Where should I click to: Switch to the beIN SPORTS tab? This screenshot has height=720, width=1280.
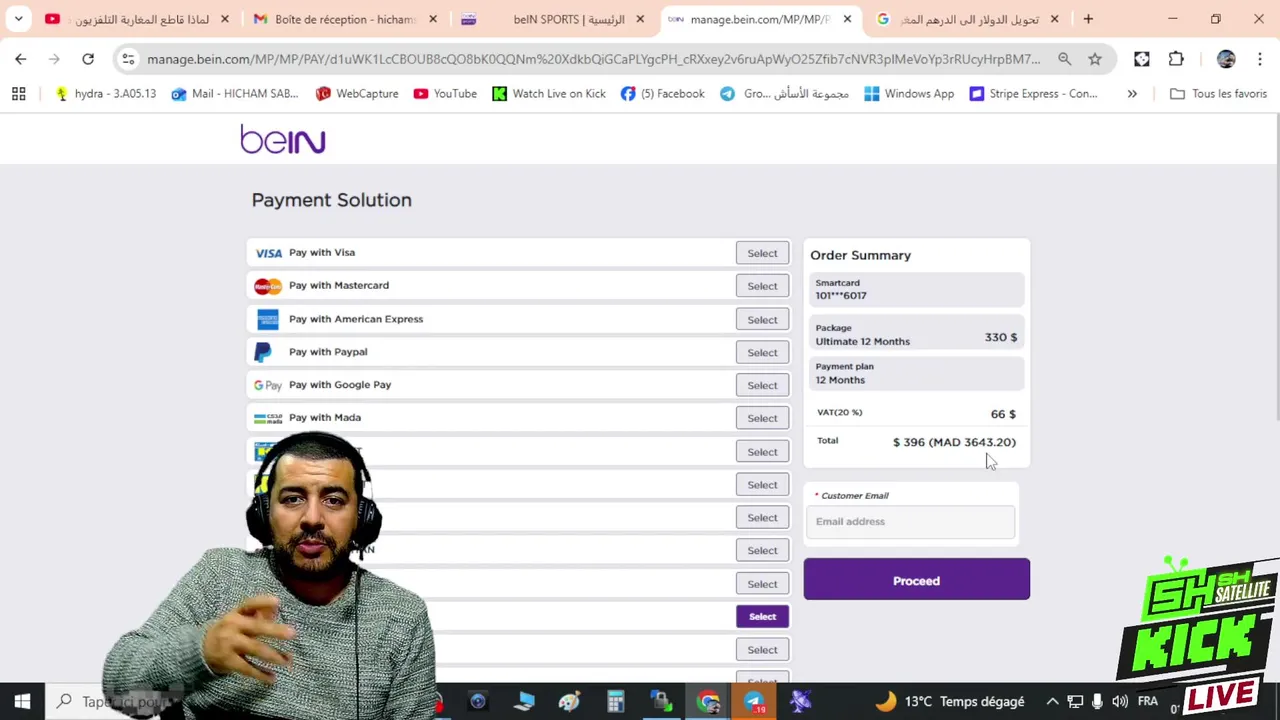click(x=553, y=19)
